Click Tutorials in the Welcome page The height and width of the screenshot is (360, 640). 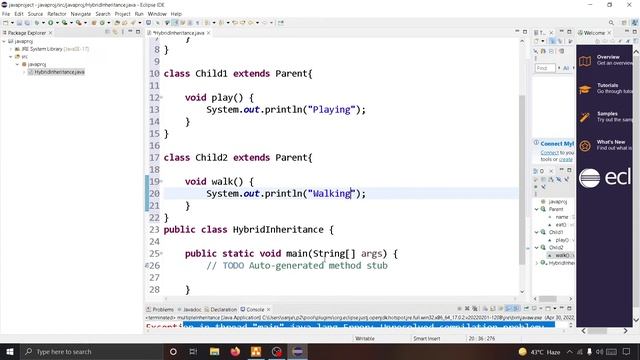(x=607, y=85)
